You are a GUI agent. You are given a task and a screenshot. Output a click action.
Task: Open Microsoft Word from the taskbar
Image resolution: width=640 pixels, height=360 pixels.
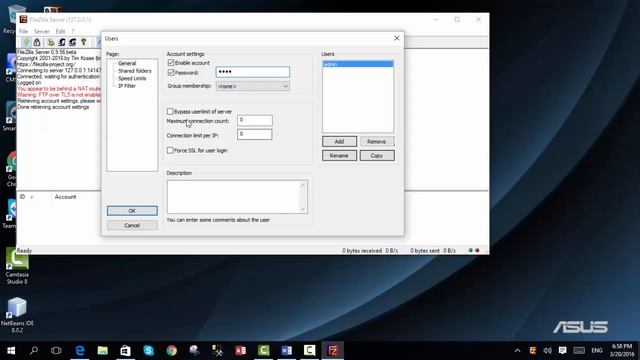[x=287, y=351]
